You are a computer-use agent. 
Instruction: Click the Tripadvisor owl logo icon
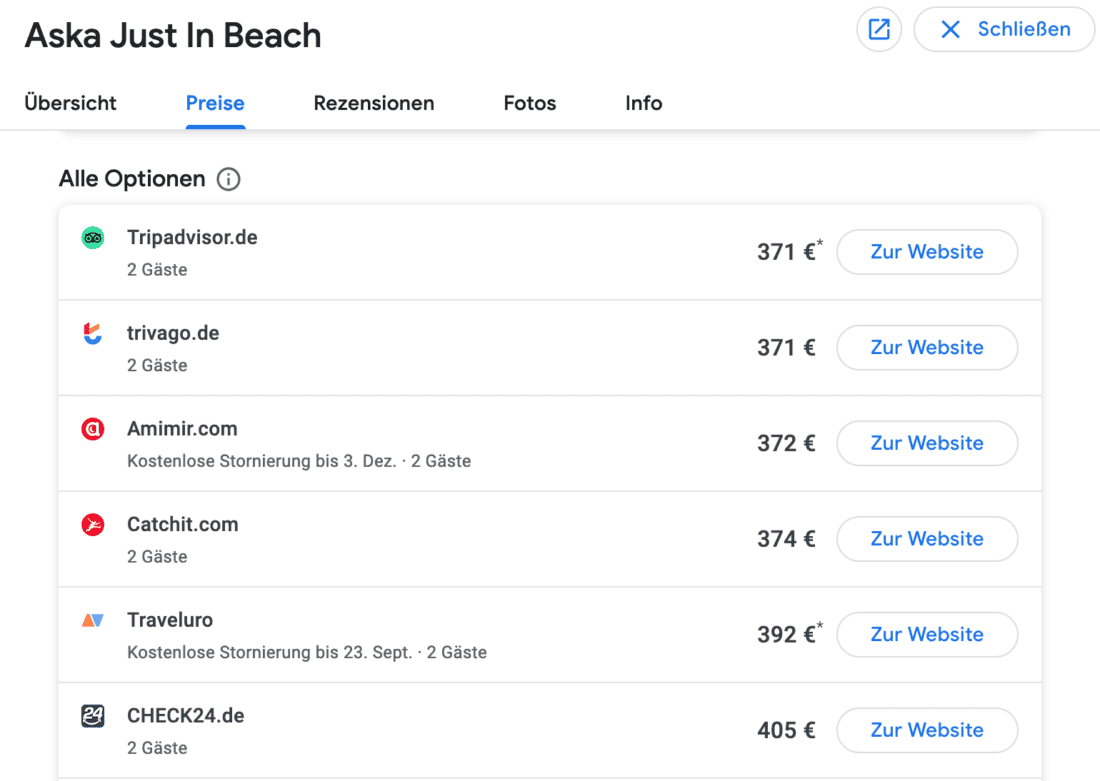93,238
